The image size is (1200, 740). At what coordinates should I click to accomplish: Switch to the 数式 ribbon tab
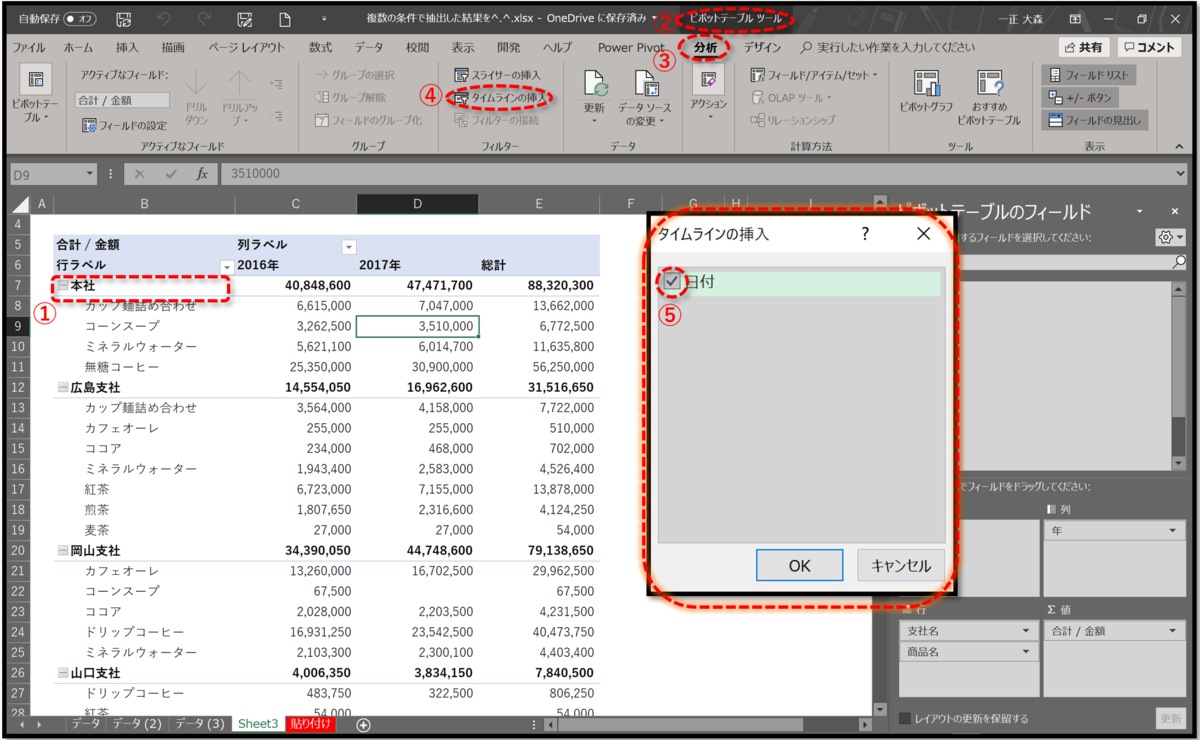[x=320, y=47]
